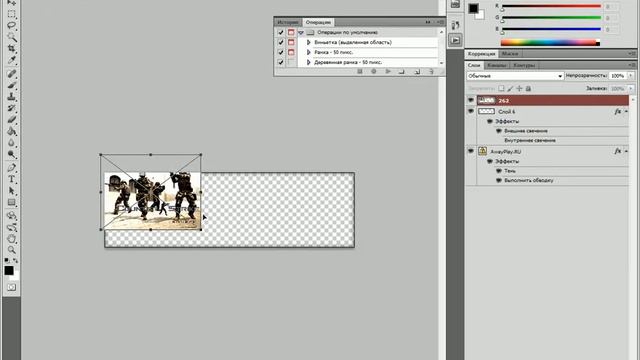Switch to the Контуры tab
This screenshot has height=360, width=640.
tap(524, 65)
